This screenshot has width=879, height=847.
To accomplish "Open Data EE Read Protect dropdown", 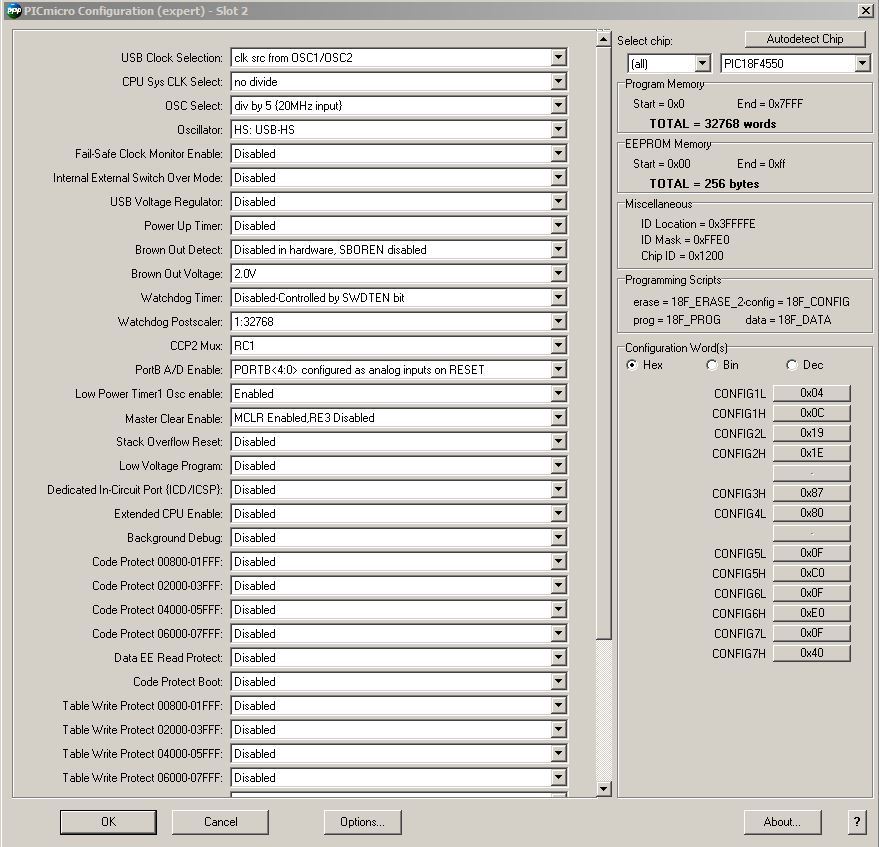I will coord(558,658).
